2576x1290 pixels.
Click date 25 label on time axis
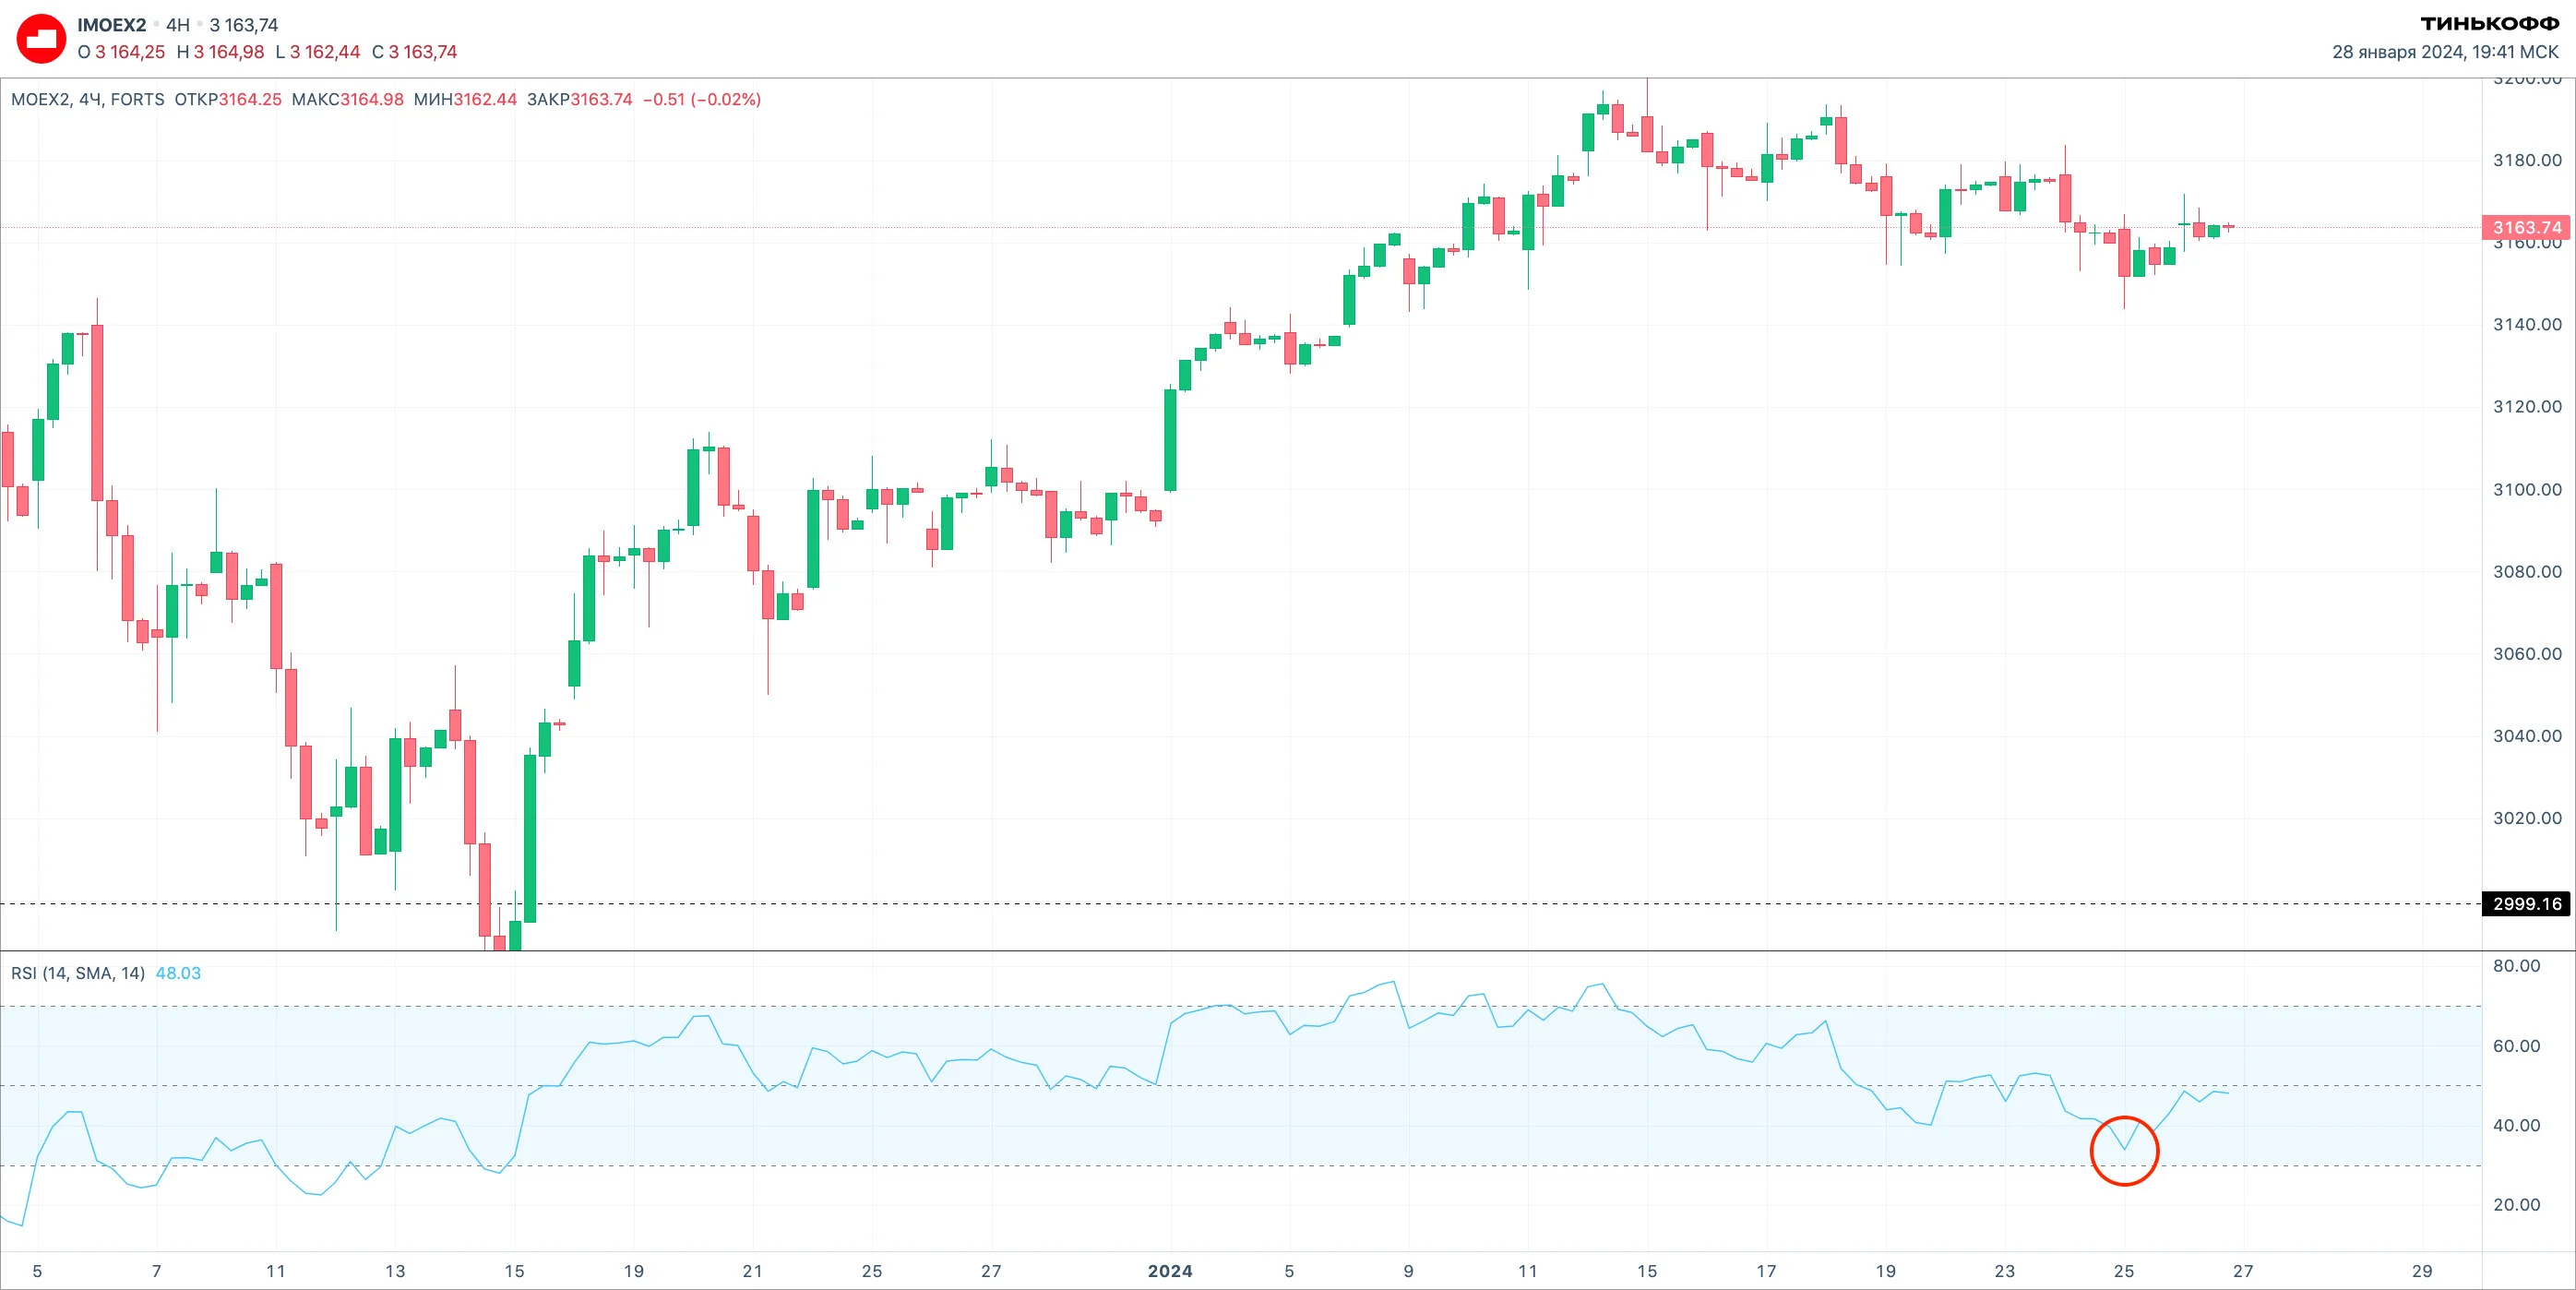(x=2124, y=1271)
